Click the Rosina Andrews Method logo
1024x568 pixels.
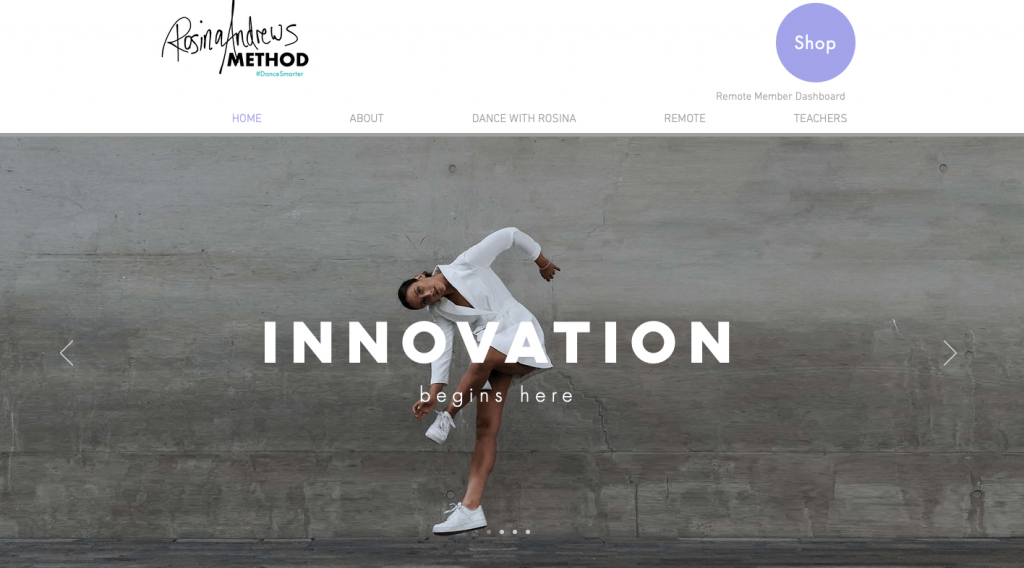[x=235, y=39]
